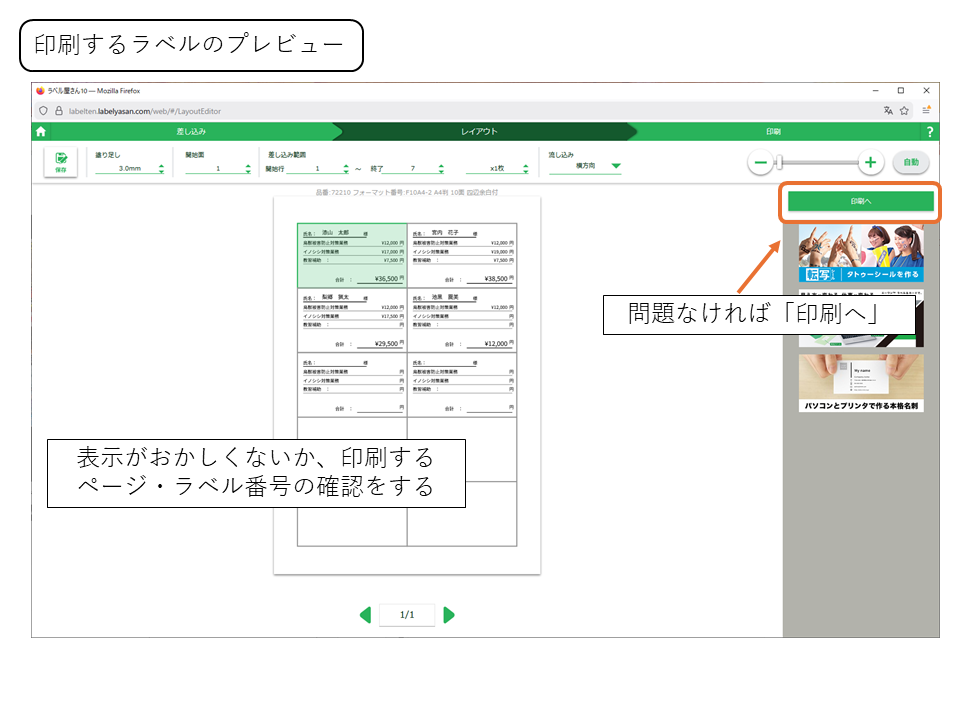This screenshot has width=960, height=720.
Task: Go to next page with right arrow
Action: coord(449,614)
